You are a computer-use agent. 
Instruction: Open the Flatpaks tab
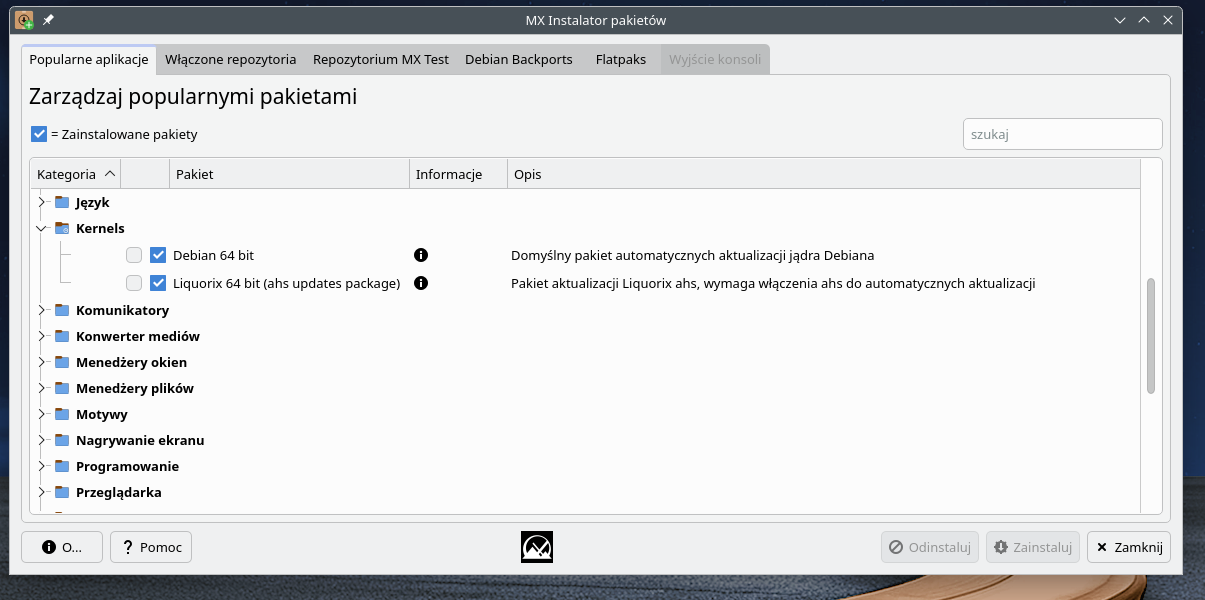621,59
